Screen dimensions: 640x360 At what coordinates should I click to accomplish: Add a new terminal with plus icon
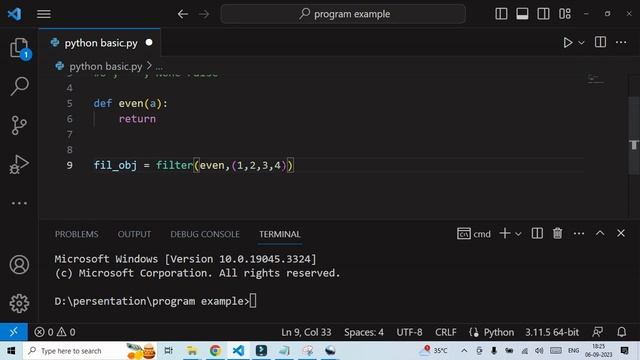[505, 233]
